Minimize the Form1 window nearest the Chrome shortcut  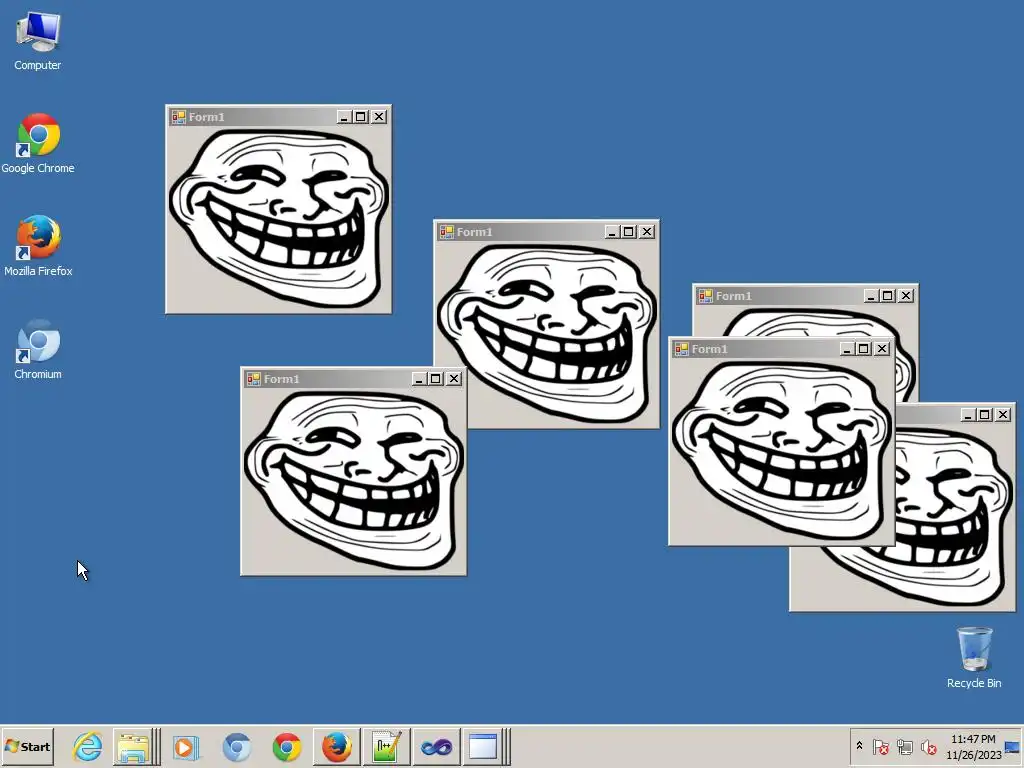(x=344, y=117)
